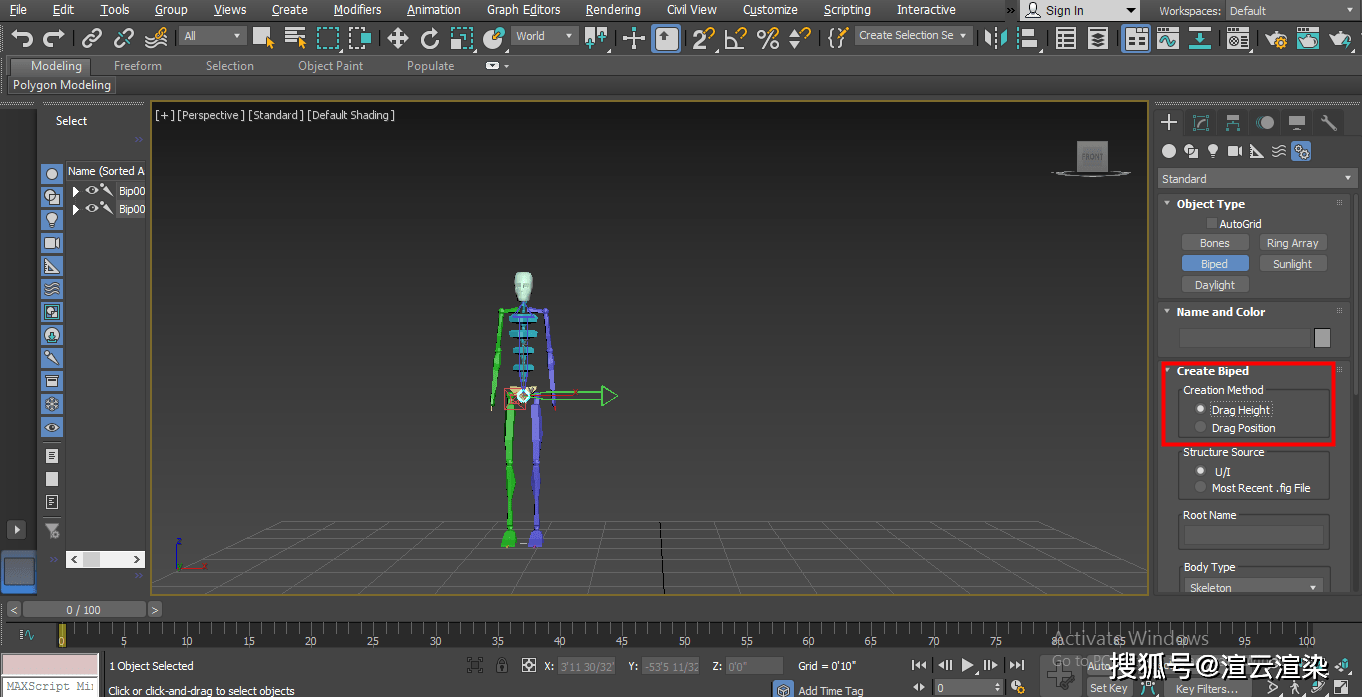Toggle visibility eye of first Bip00 object
Viewport: 1362px width, 697px height.
pos(91,190)
